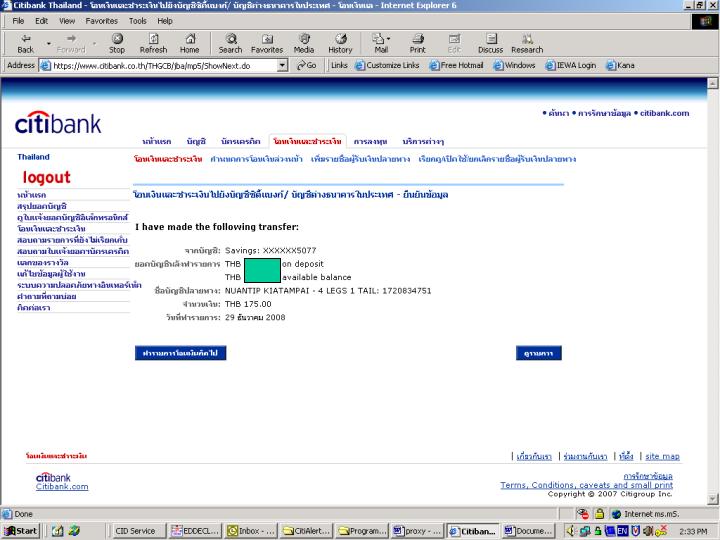Open the Tools menu
720x540 pixels.
(138, 21)
